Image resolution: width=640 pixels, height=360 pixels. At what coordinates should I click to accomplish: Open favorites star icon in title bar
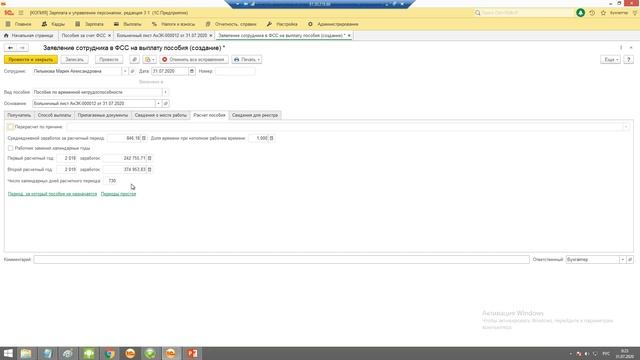pos(603,13)
